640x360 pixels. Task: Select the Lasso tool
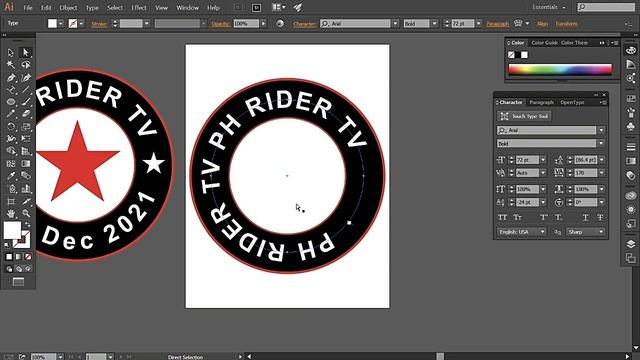coord(26,64)
